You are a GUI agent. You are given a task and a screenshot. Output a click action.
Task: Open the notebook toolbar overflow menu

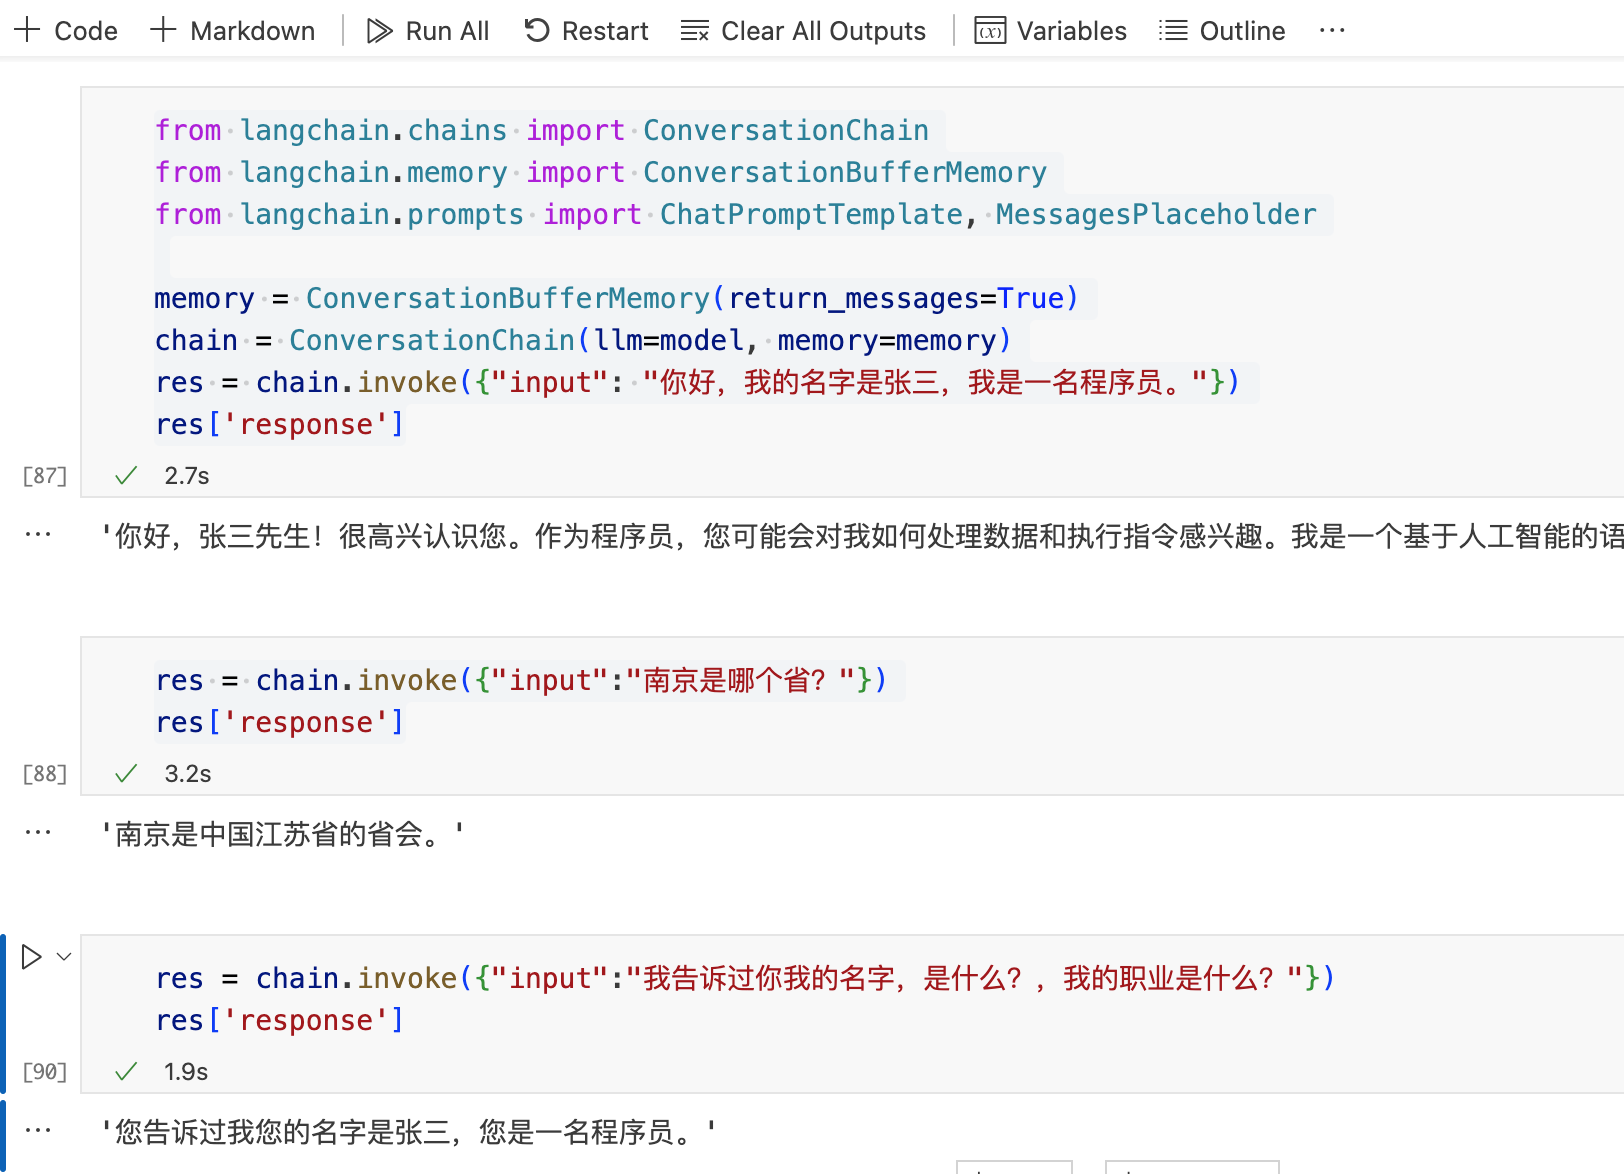(1332, 30)
